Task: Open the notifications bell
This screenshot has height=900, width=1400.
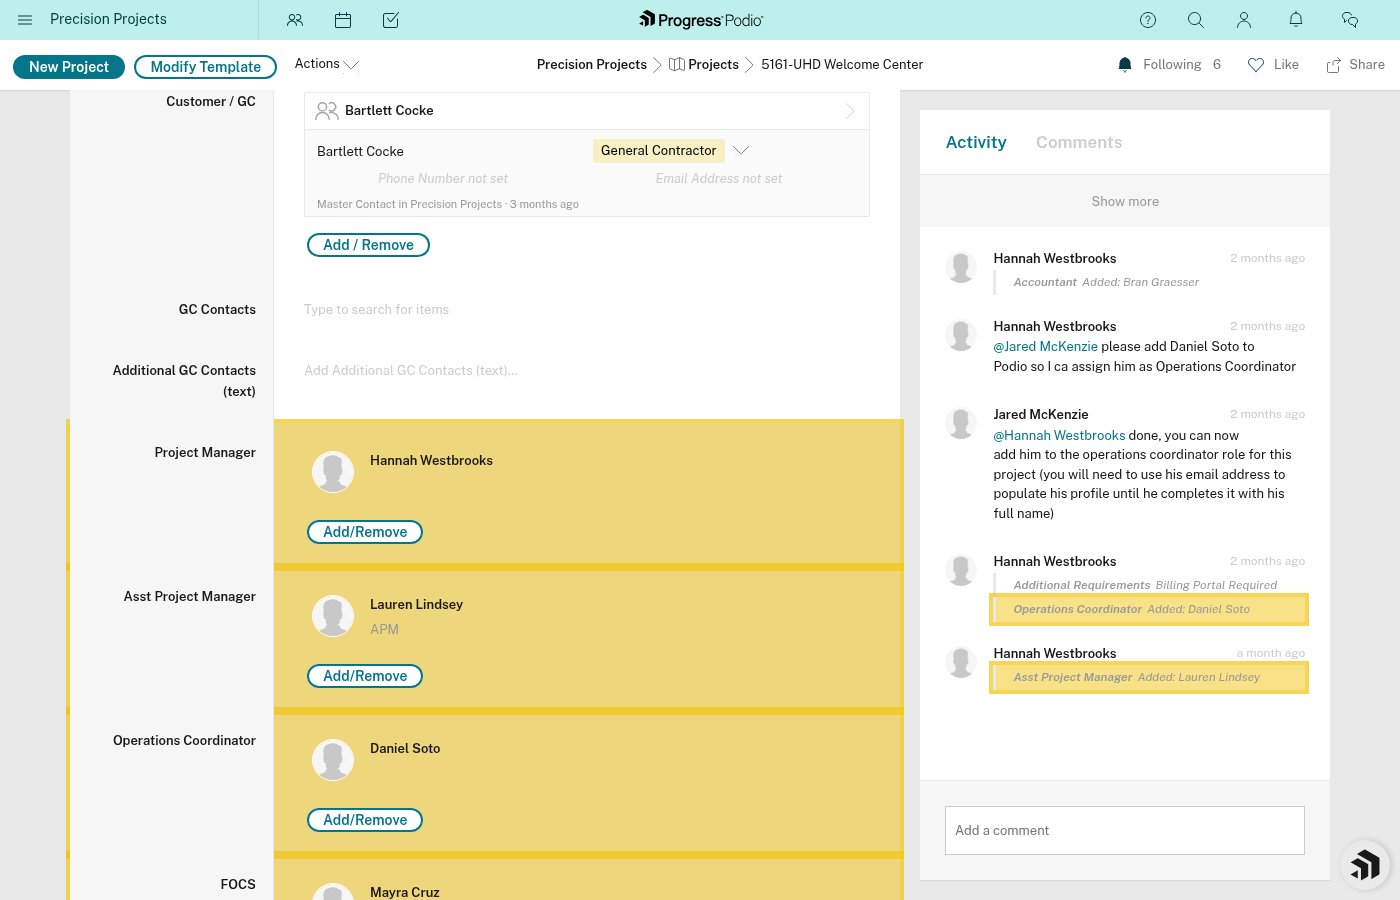Action: [x=1295, y=20]
